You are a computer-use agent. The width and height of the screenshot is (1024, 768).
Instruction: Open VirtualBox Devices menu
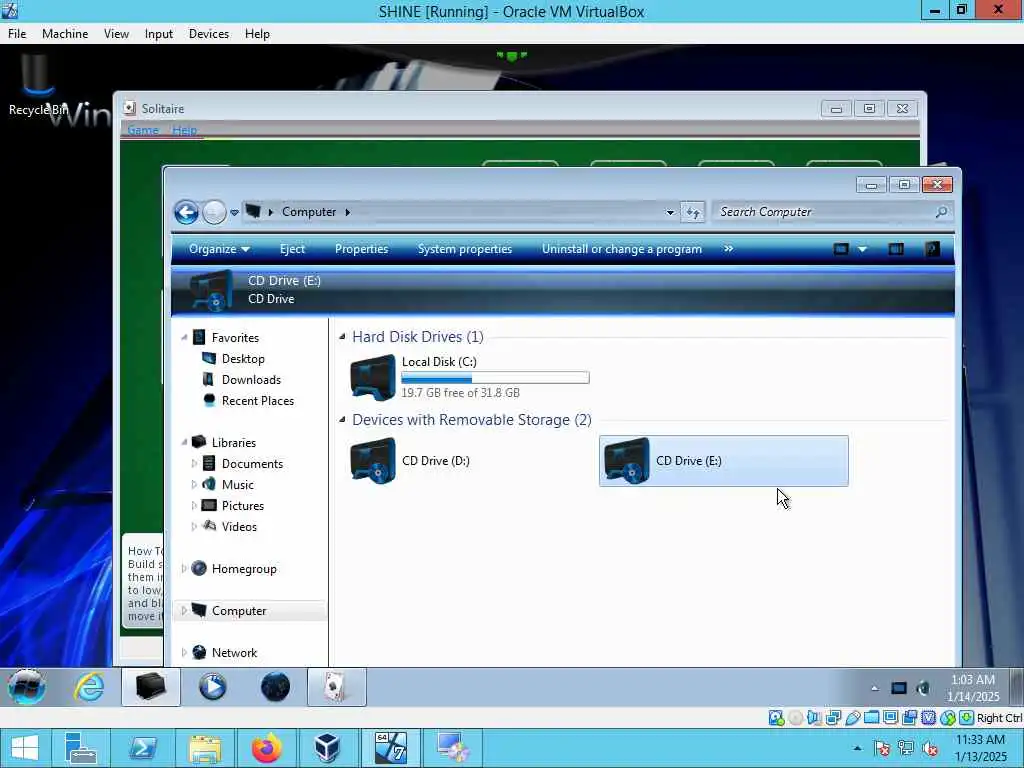pyautogui.click(x=208, y=34)
